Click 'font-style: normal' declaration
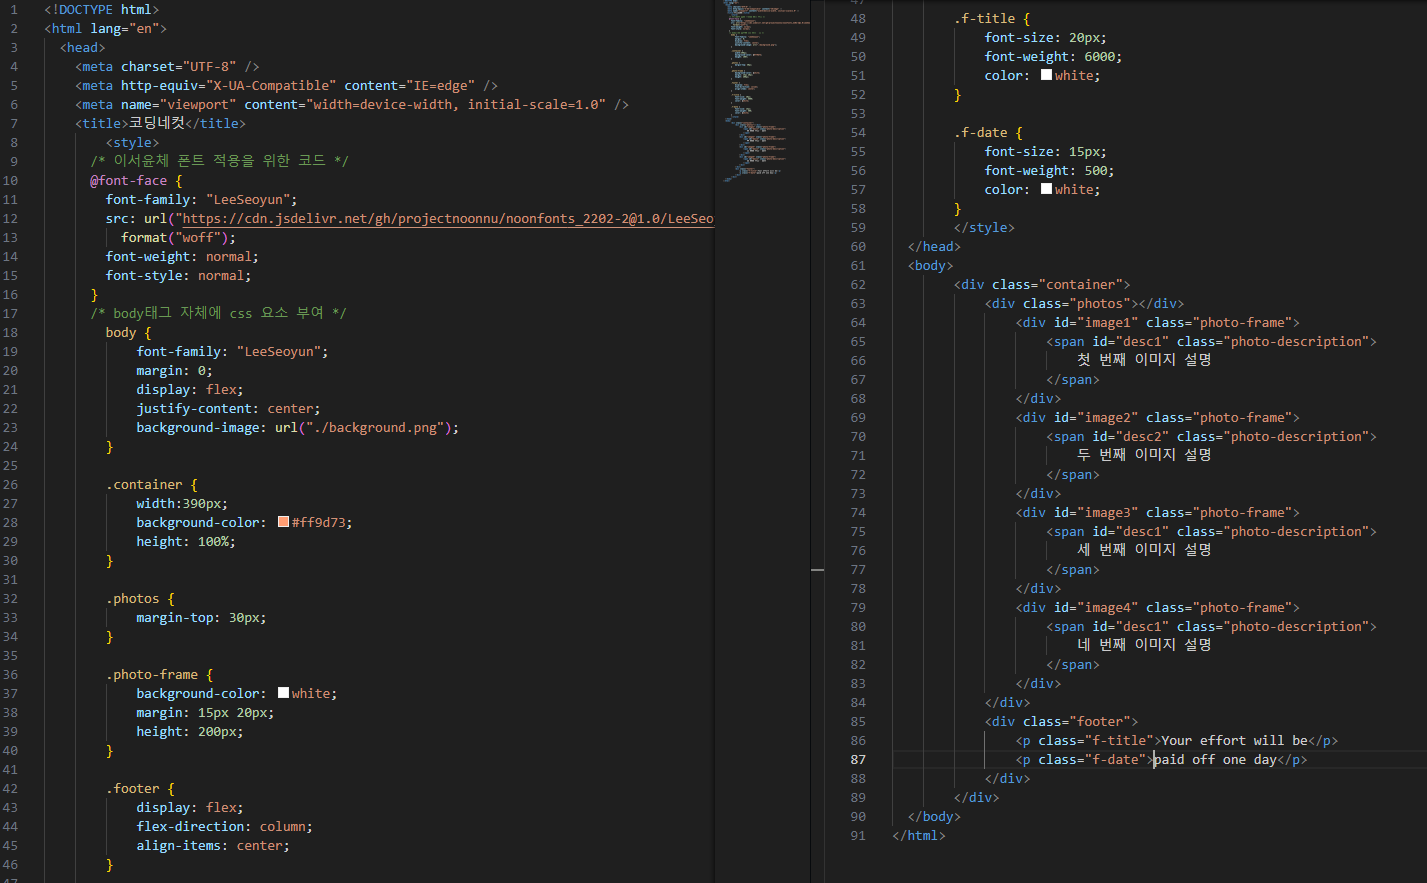This screenshot has height=883, width=1427. (179, 275)
